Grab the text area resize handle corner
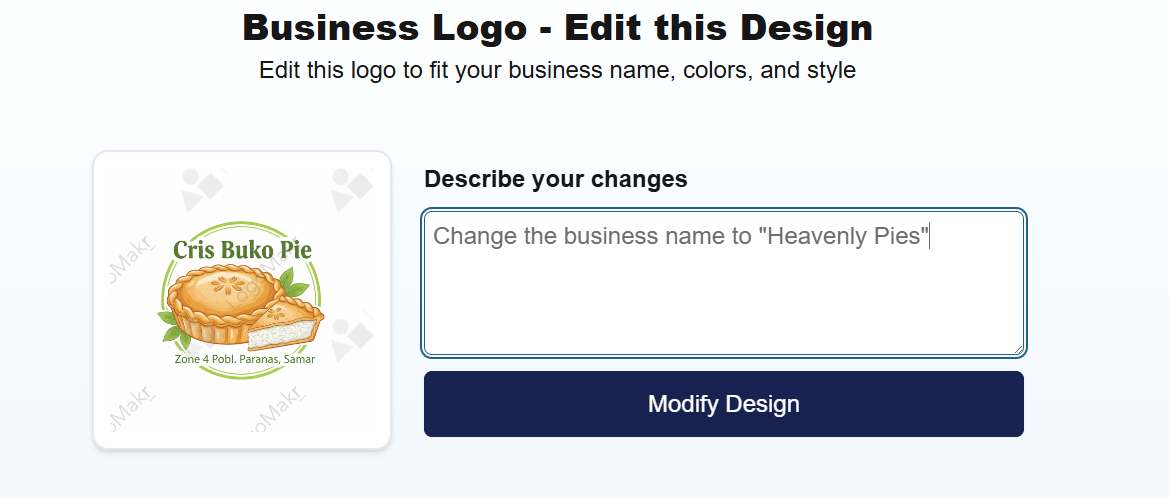Screen dimensions: 1169x498 tap(1018, 348)
